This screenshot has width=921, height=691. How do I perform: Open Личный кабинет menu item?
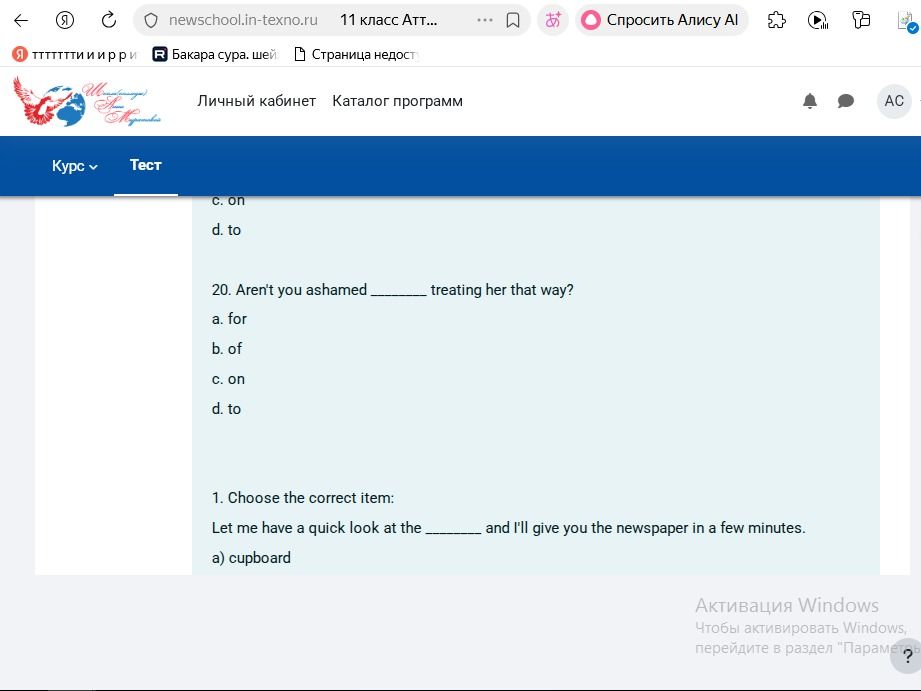tap(257, 101)
